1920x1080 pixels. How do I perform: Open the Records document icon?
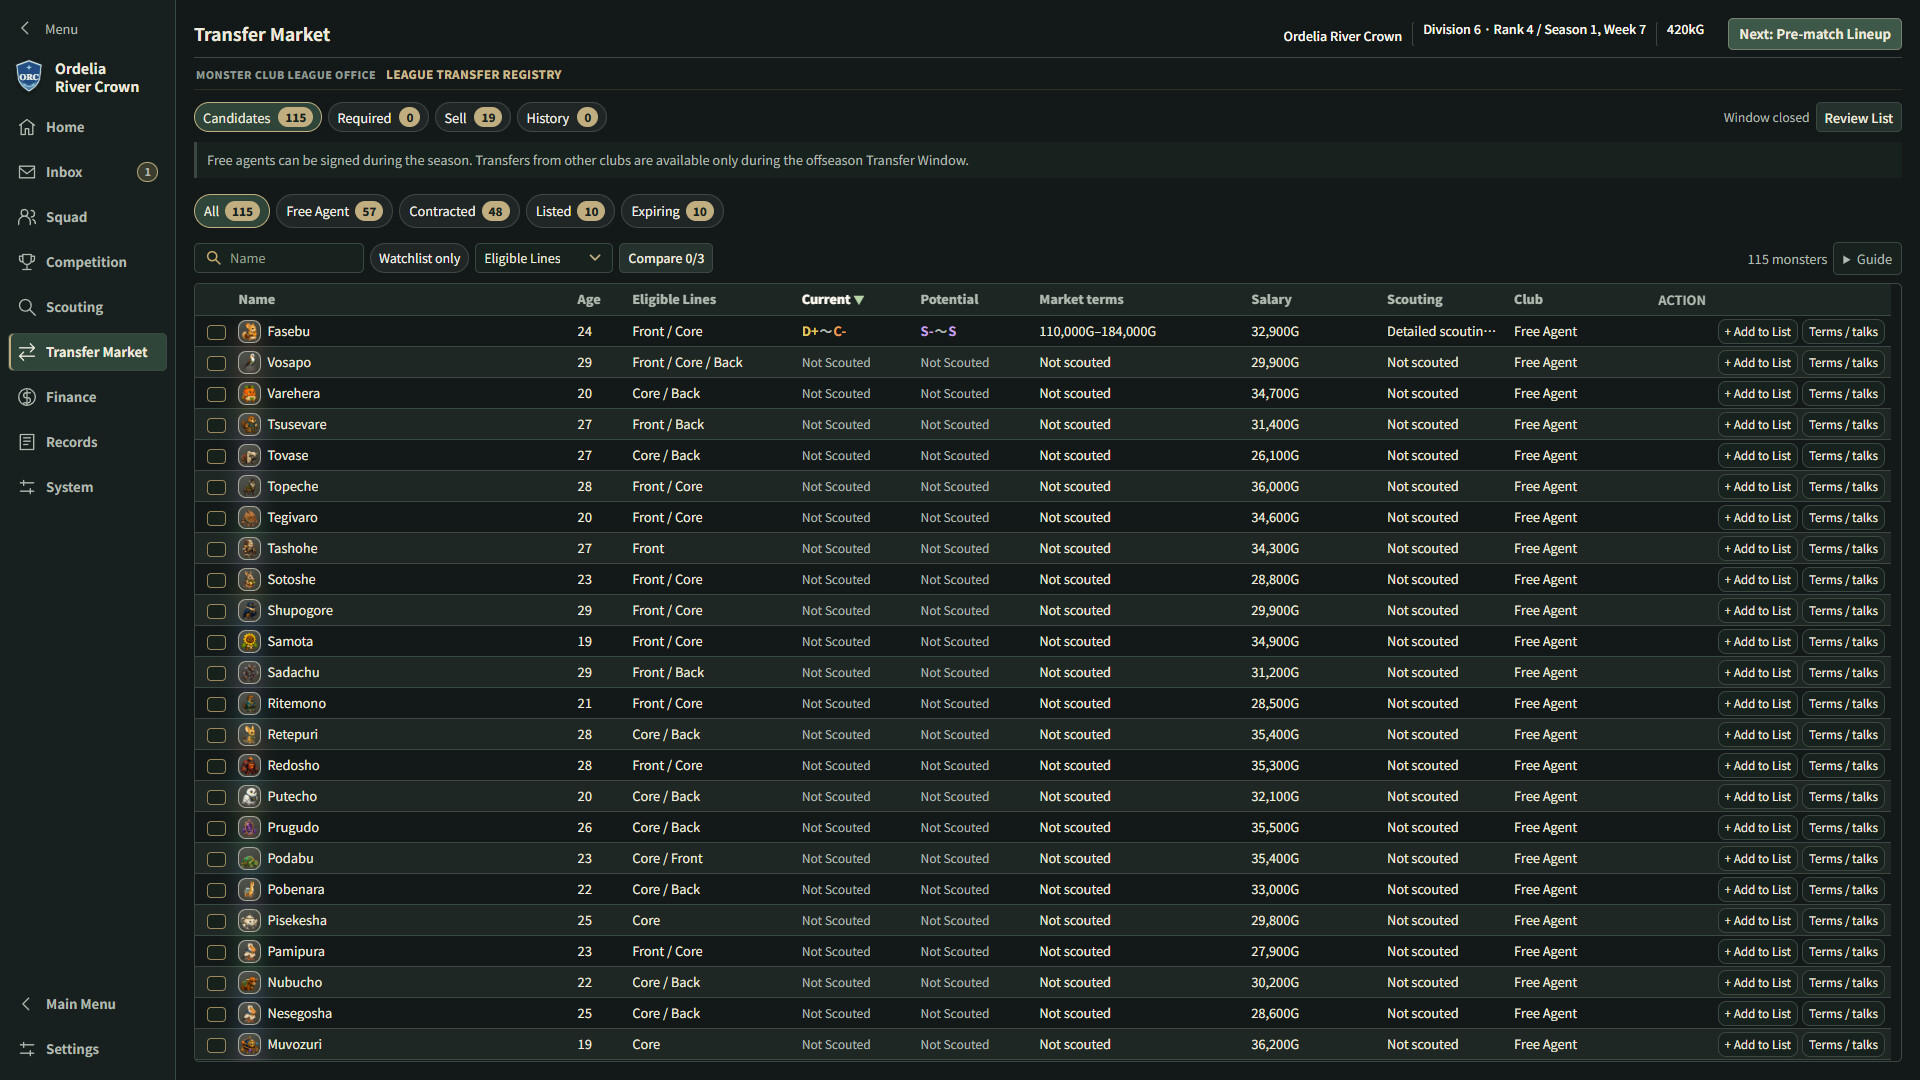tap(27, 442)
